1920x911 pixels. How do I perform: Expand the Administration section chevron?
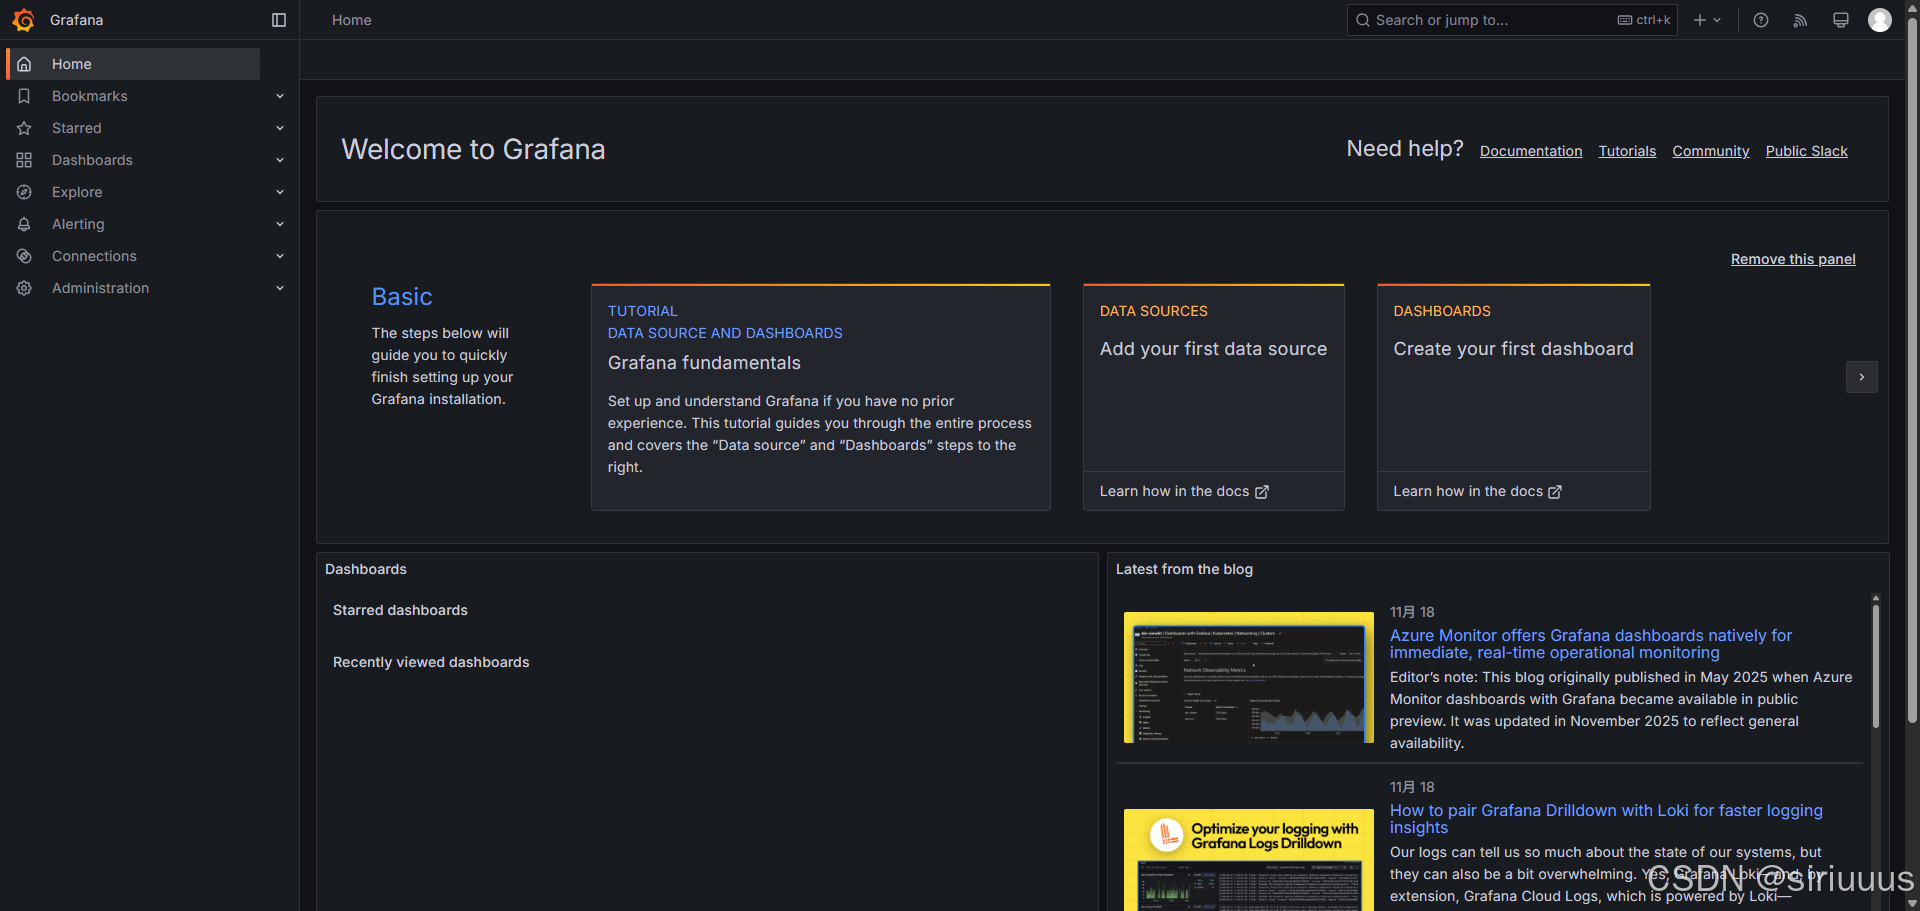[280, 288]
